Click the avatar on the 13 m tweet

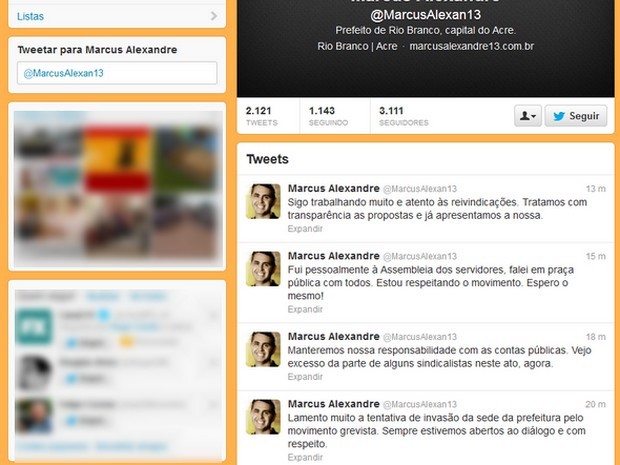[263, 201]
